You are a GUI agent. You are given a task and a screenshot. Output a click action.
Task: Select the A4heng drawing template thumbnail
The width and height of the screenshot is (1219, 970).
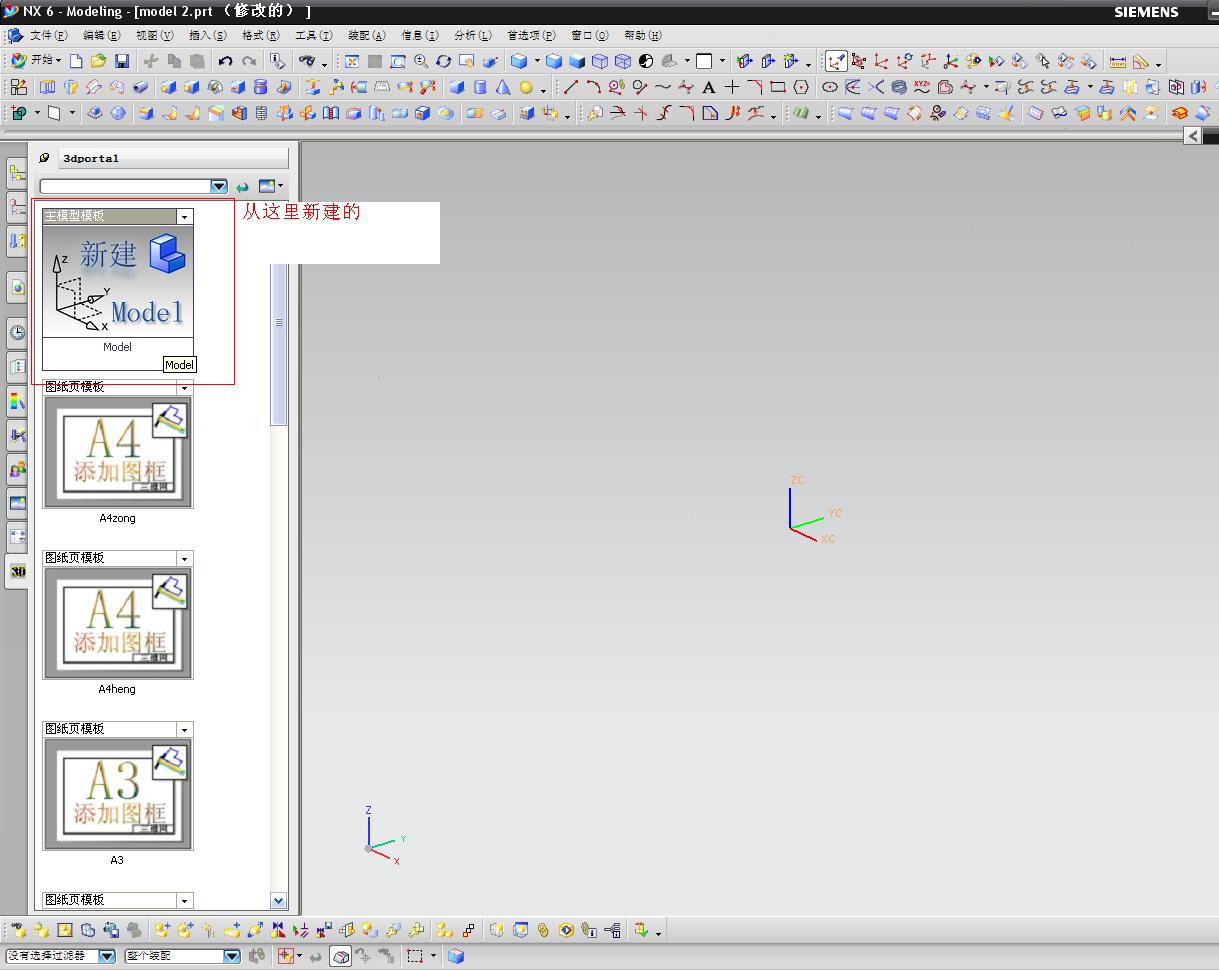[118, 623]
